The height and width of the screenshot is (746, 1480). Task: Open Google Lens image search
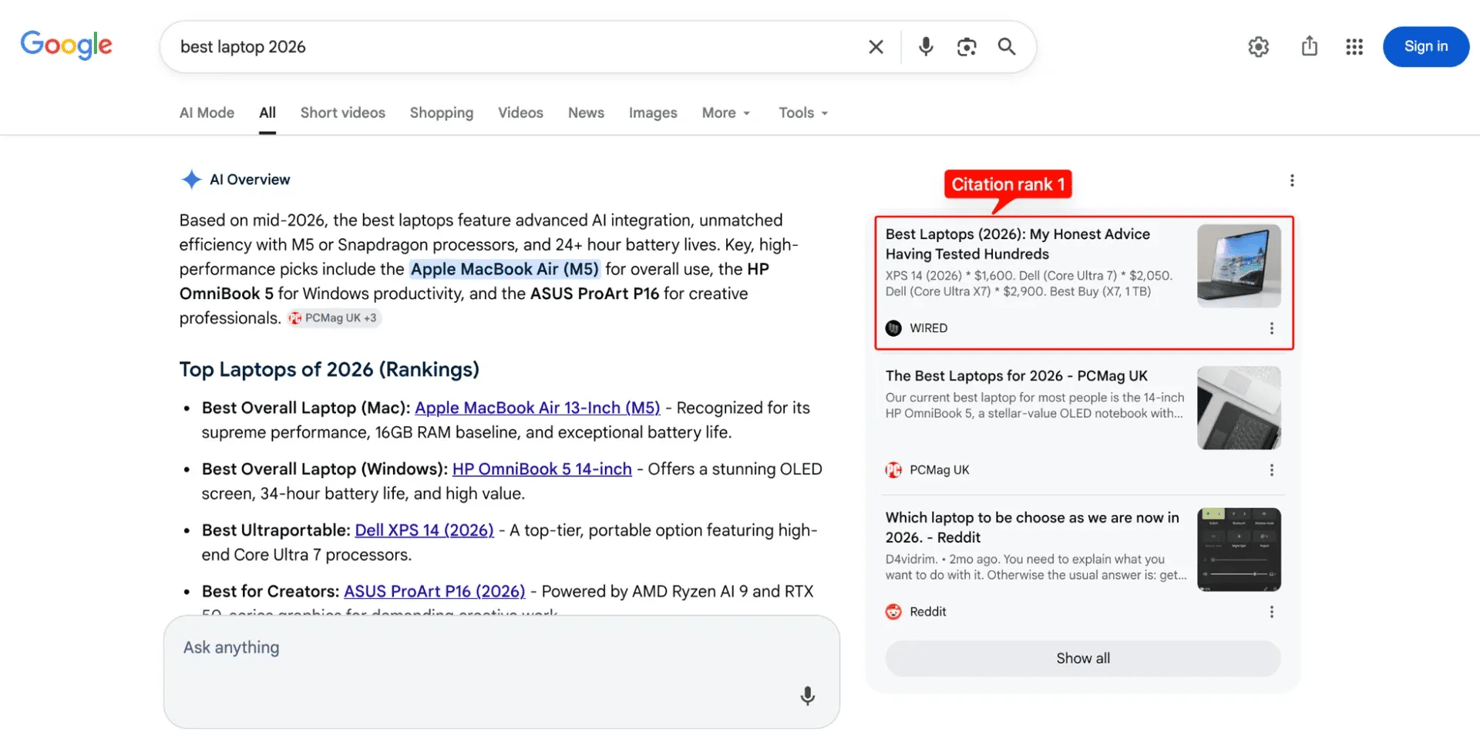[966, 47]
